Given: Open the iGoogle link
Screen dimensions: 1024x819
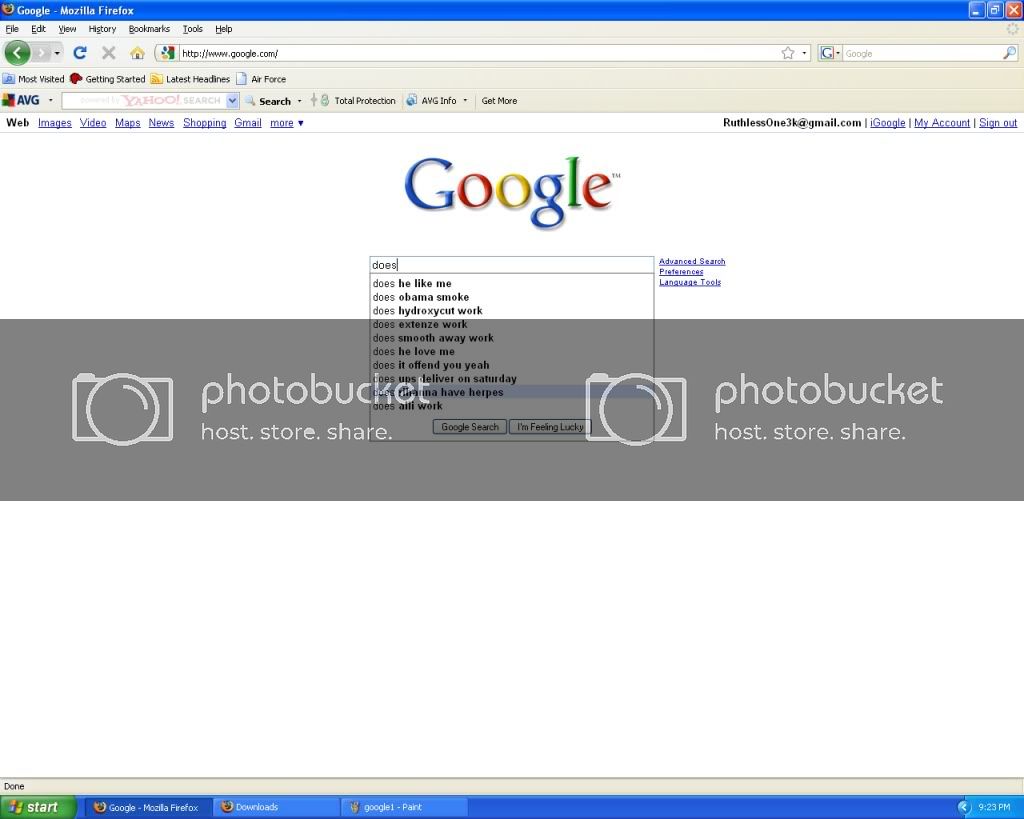Looking at the screenshot, I should tap(888, 123).
